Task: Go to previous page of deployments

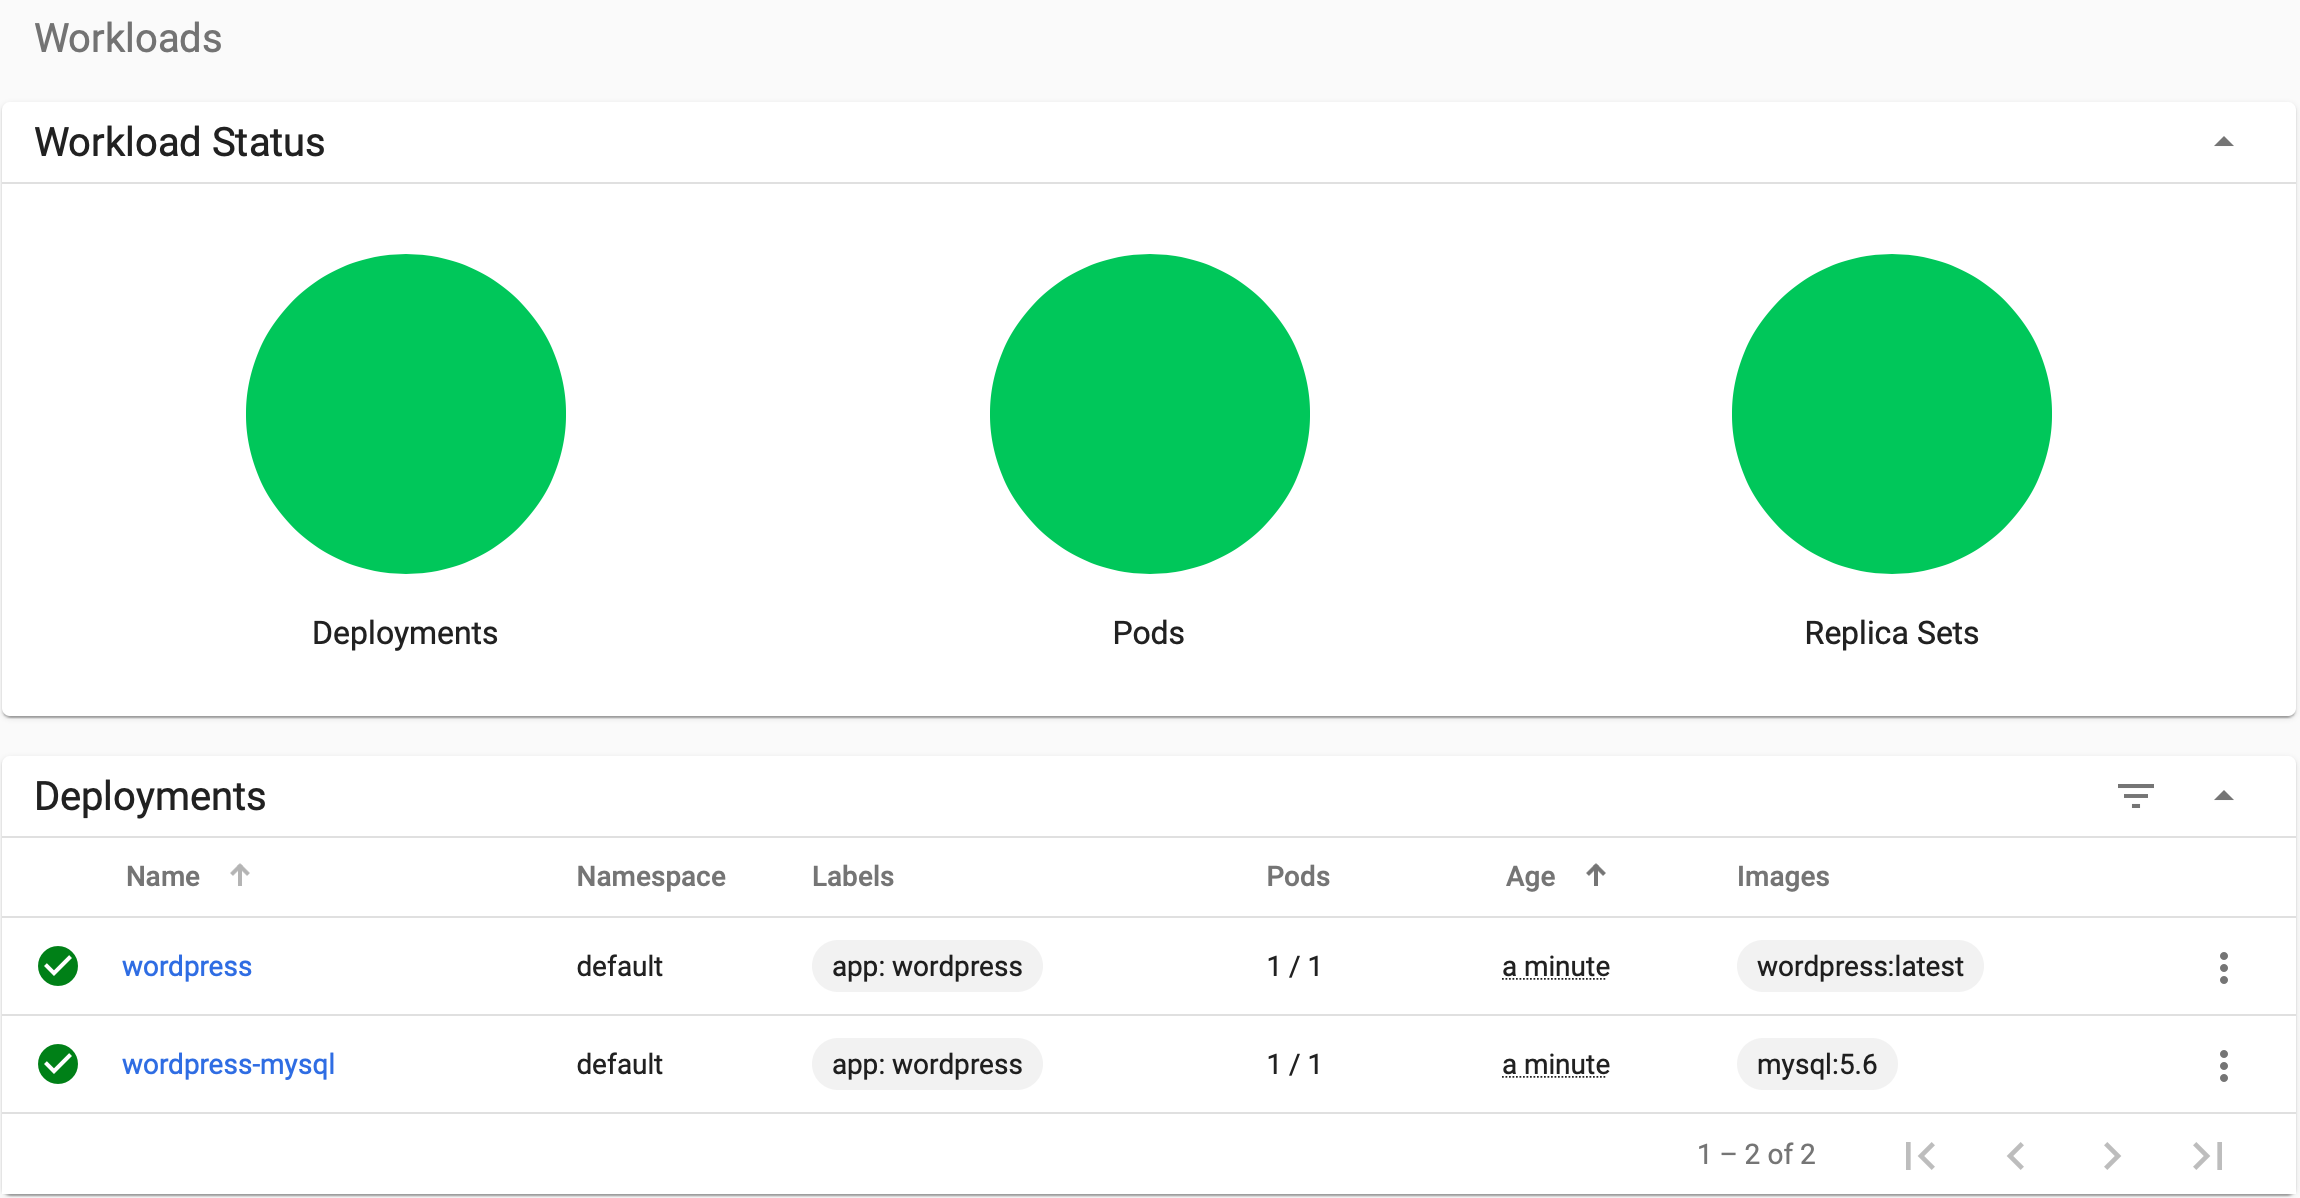Action: click(x=2016, y=1155)
